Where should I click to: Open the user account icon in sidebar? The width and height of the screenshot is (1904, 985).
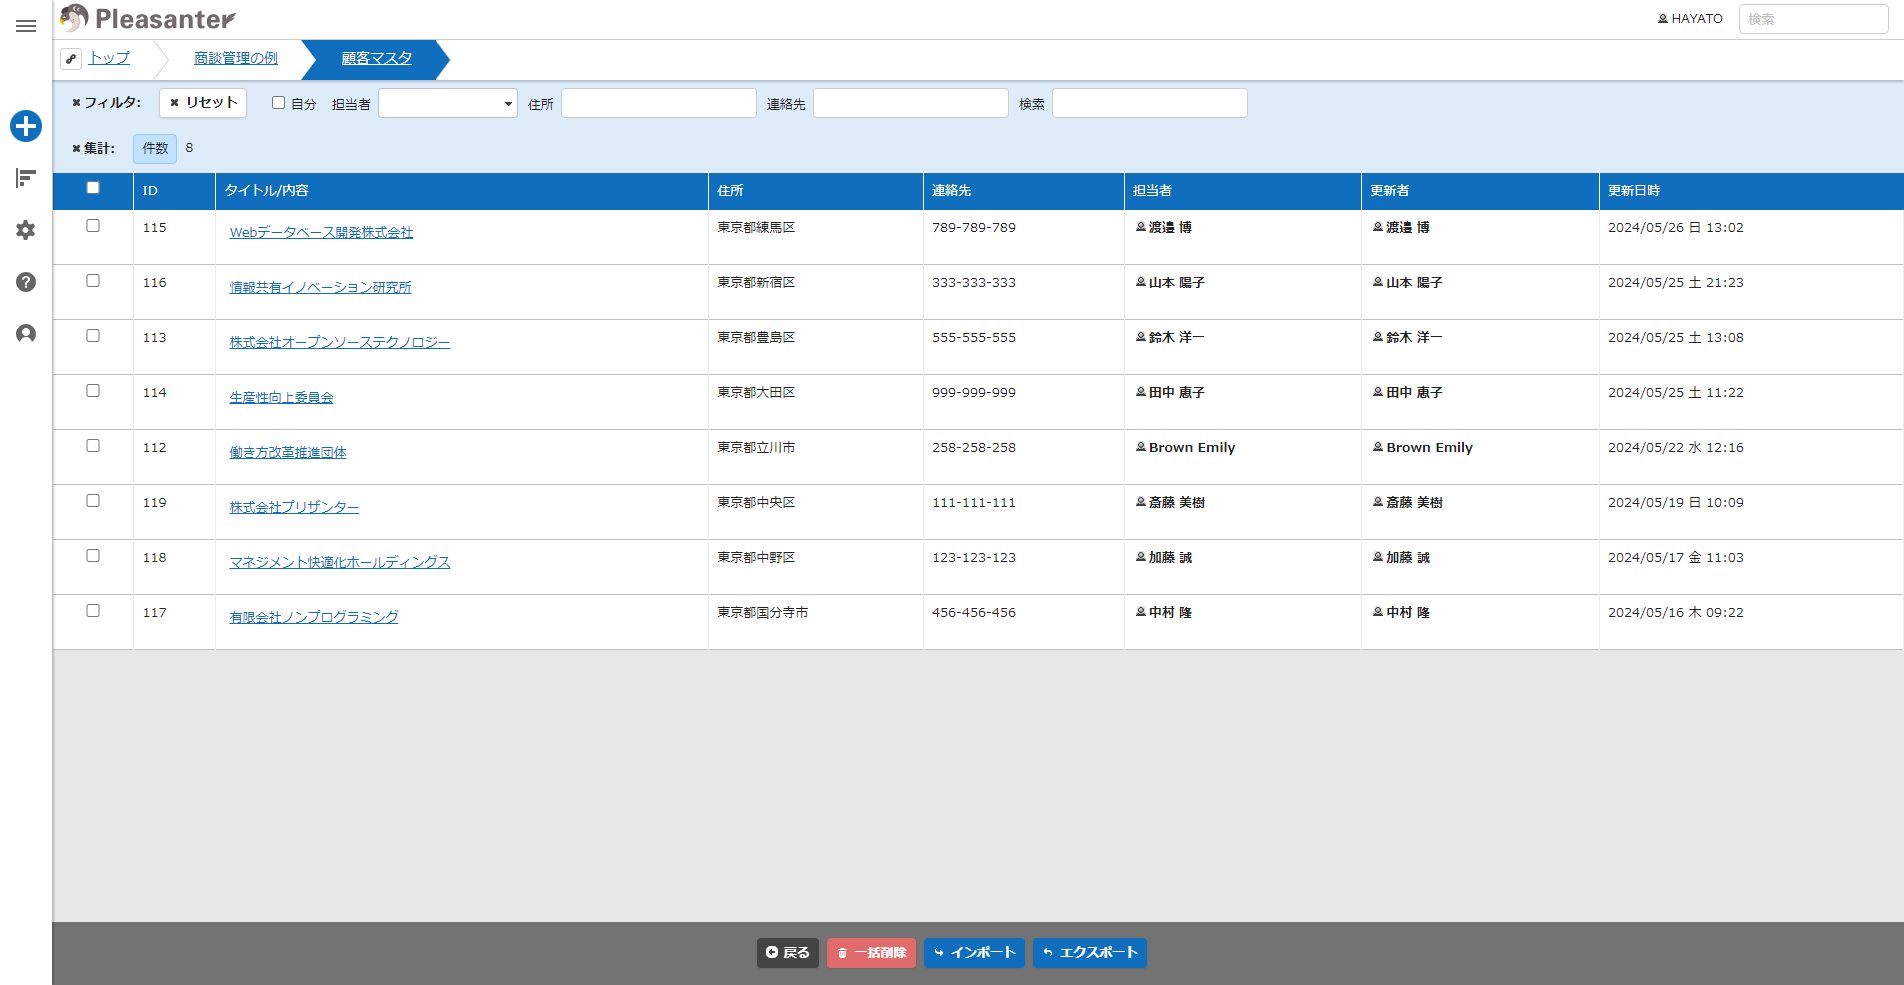point(26,334)
